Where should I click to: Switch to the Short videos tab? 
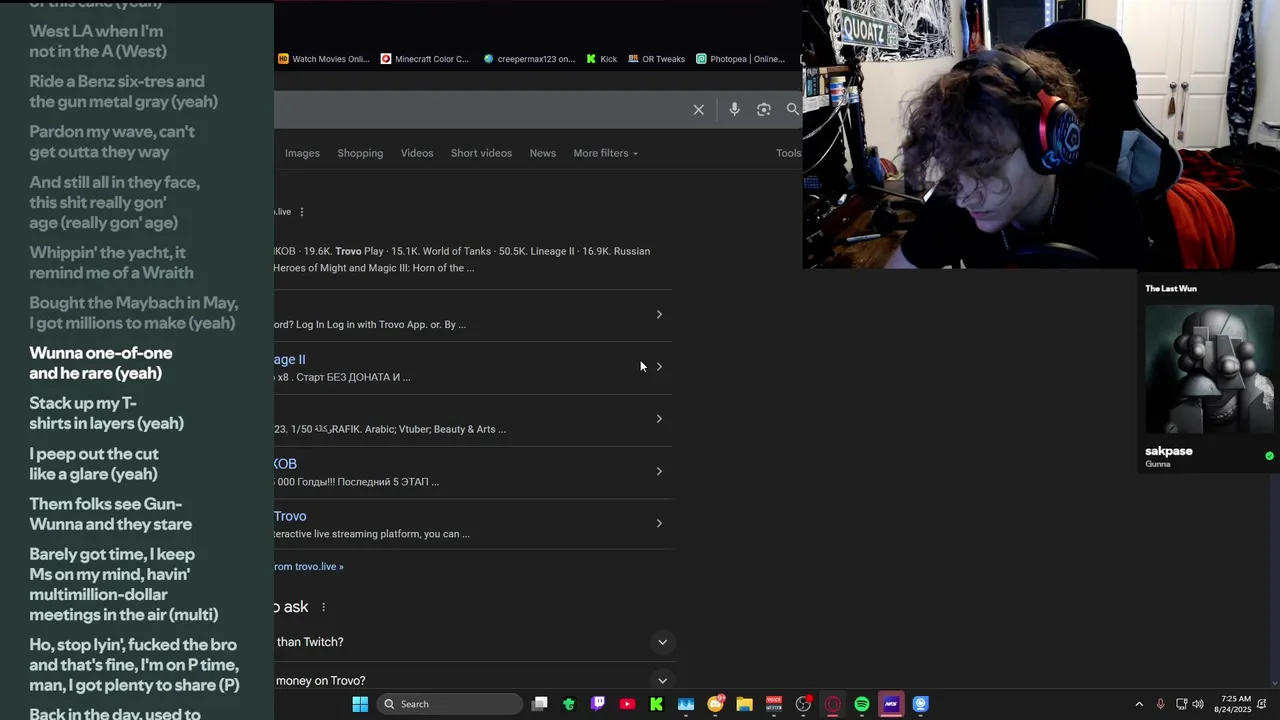point(481,153)
